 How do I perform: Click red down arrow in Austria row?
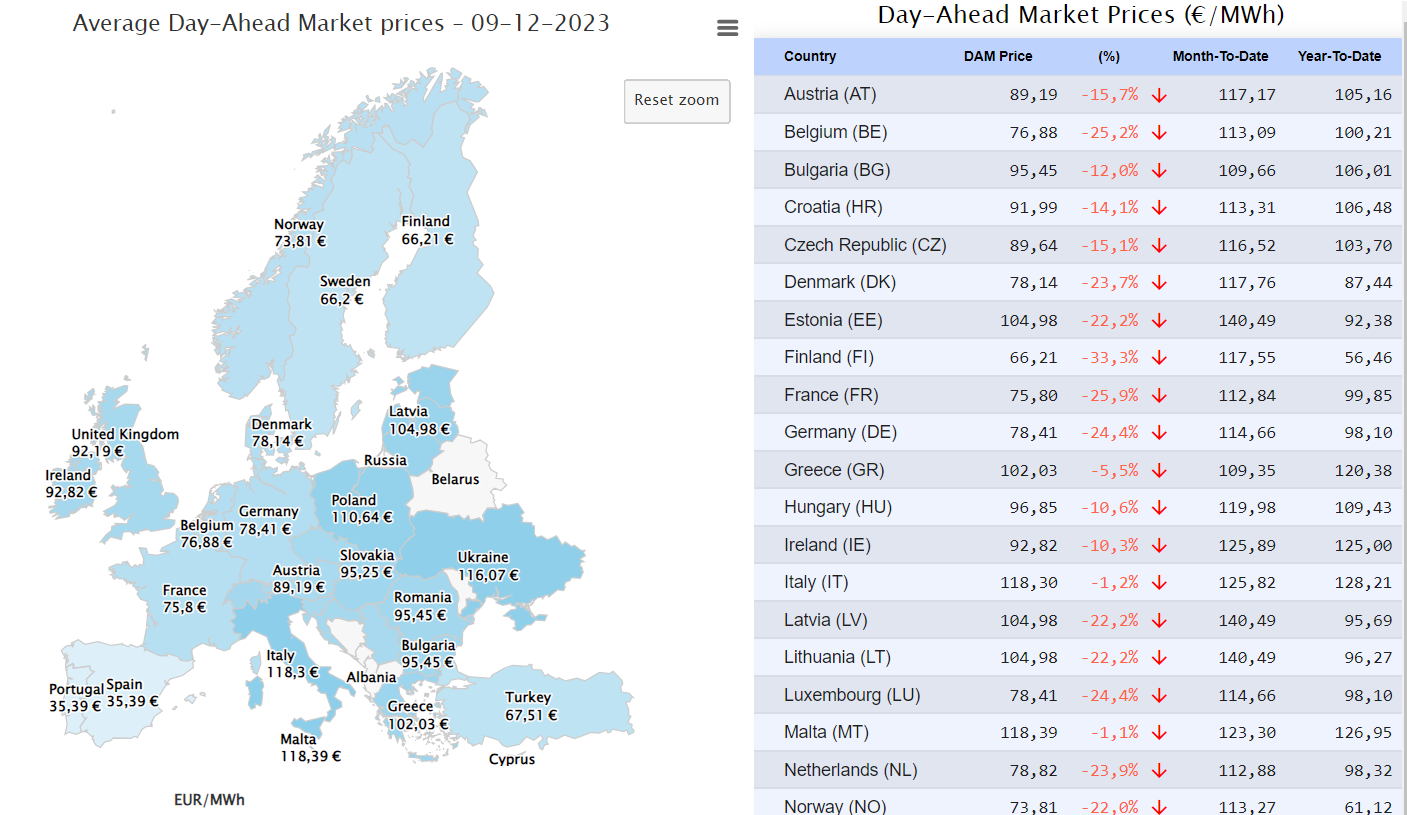pos(1159,95)
